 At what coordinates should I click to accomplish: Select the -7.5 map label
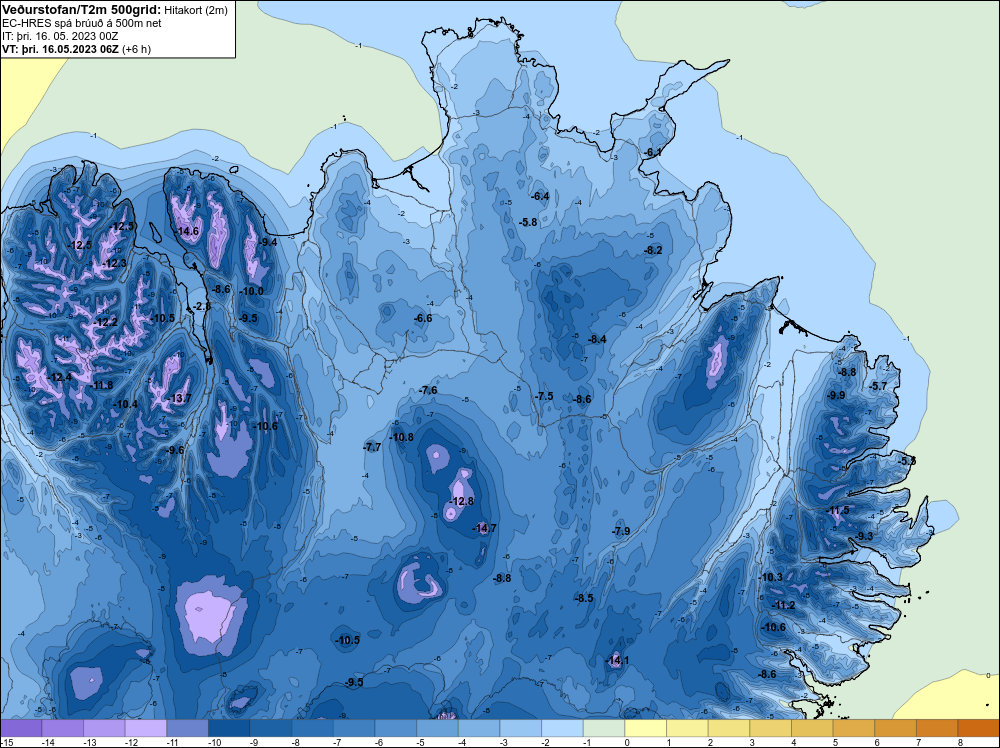click(543, 396)
